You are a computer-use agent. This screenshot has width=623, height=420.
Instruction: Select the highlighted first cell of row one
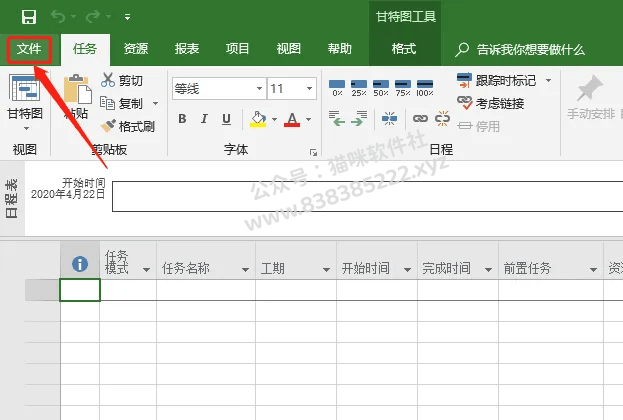pos(80,290)
